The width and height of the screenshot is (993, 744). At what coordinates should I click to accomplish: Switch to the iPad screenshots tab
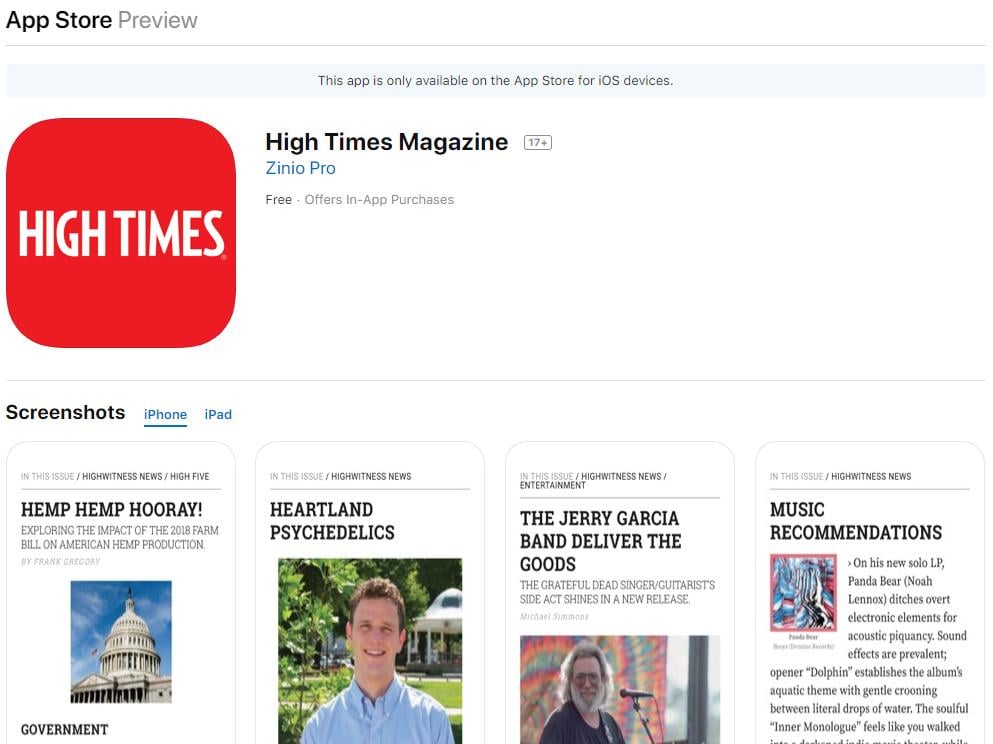tap(218, 415)
